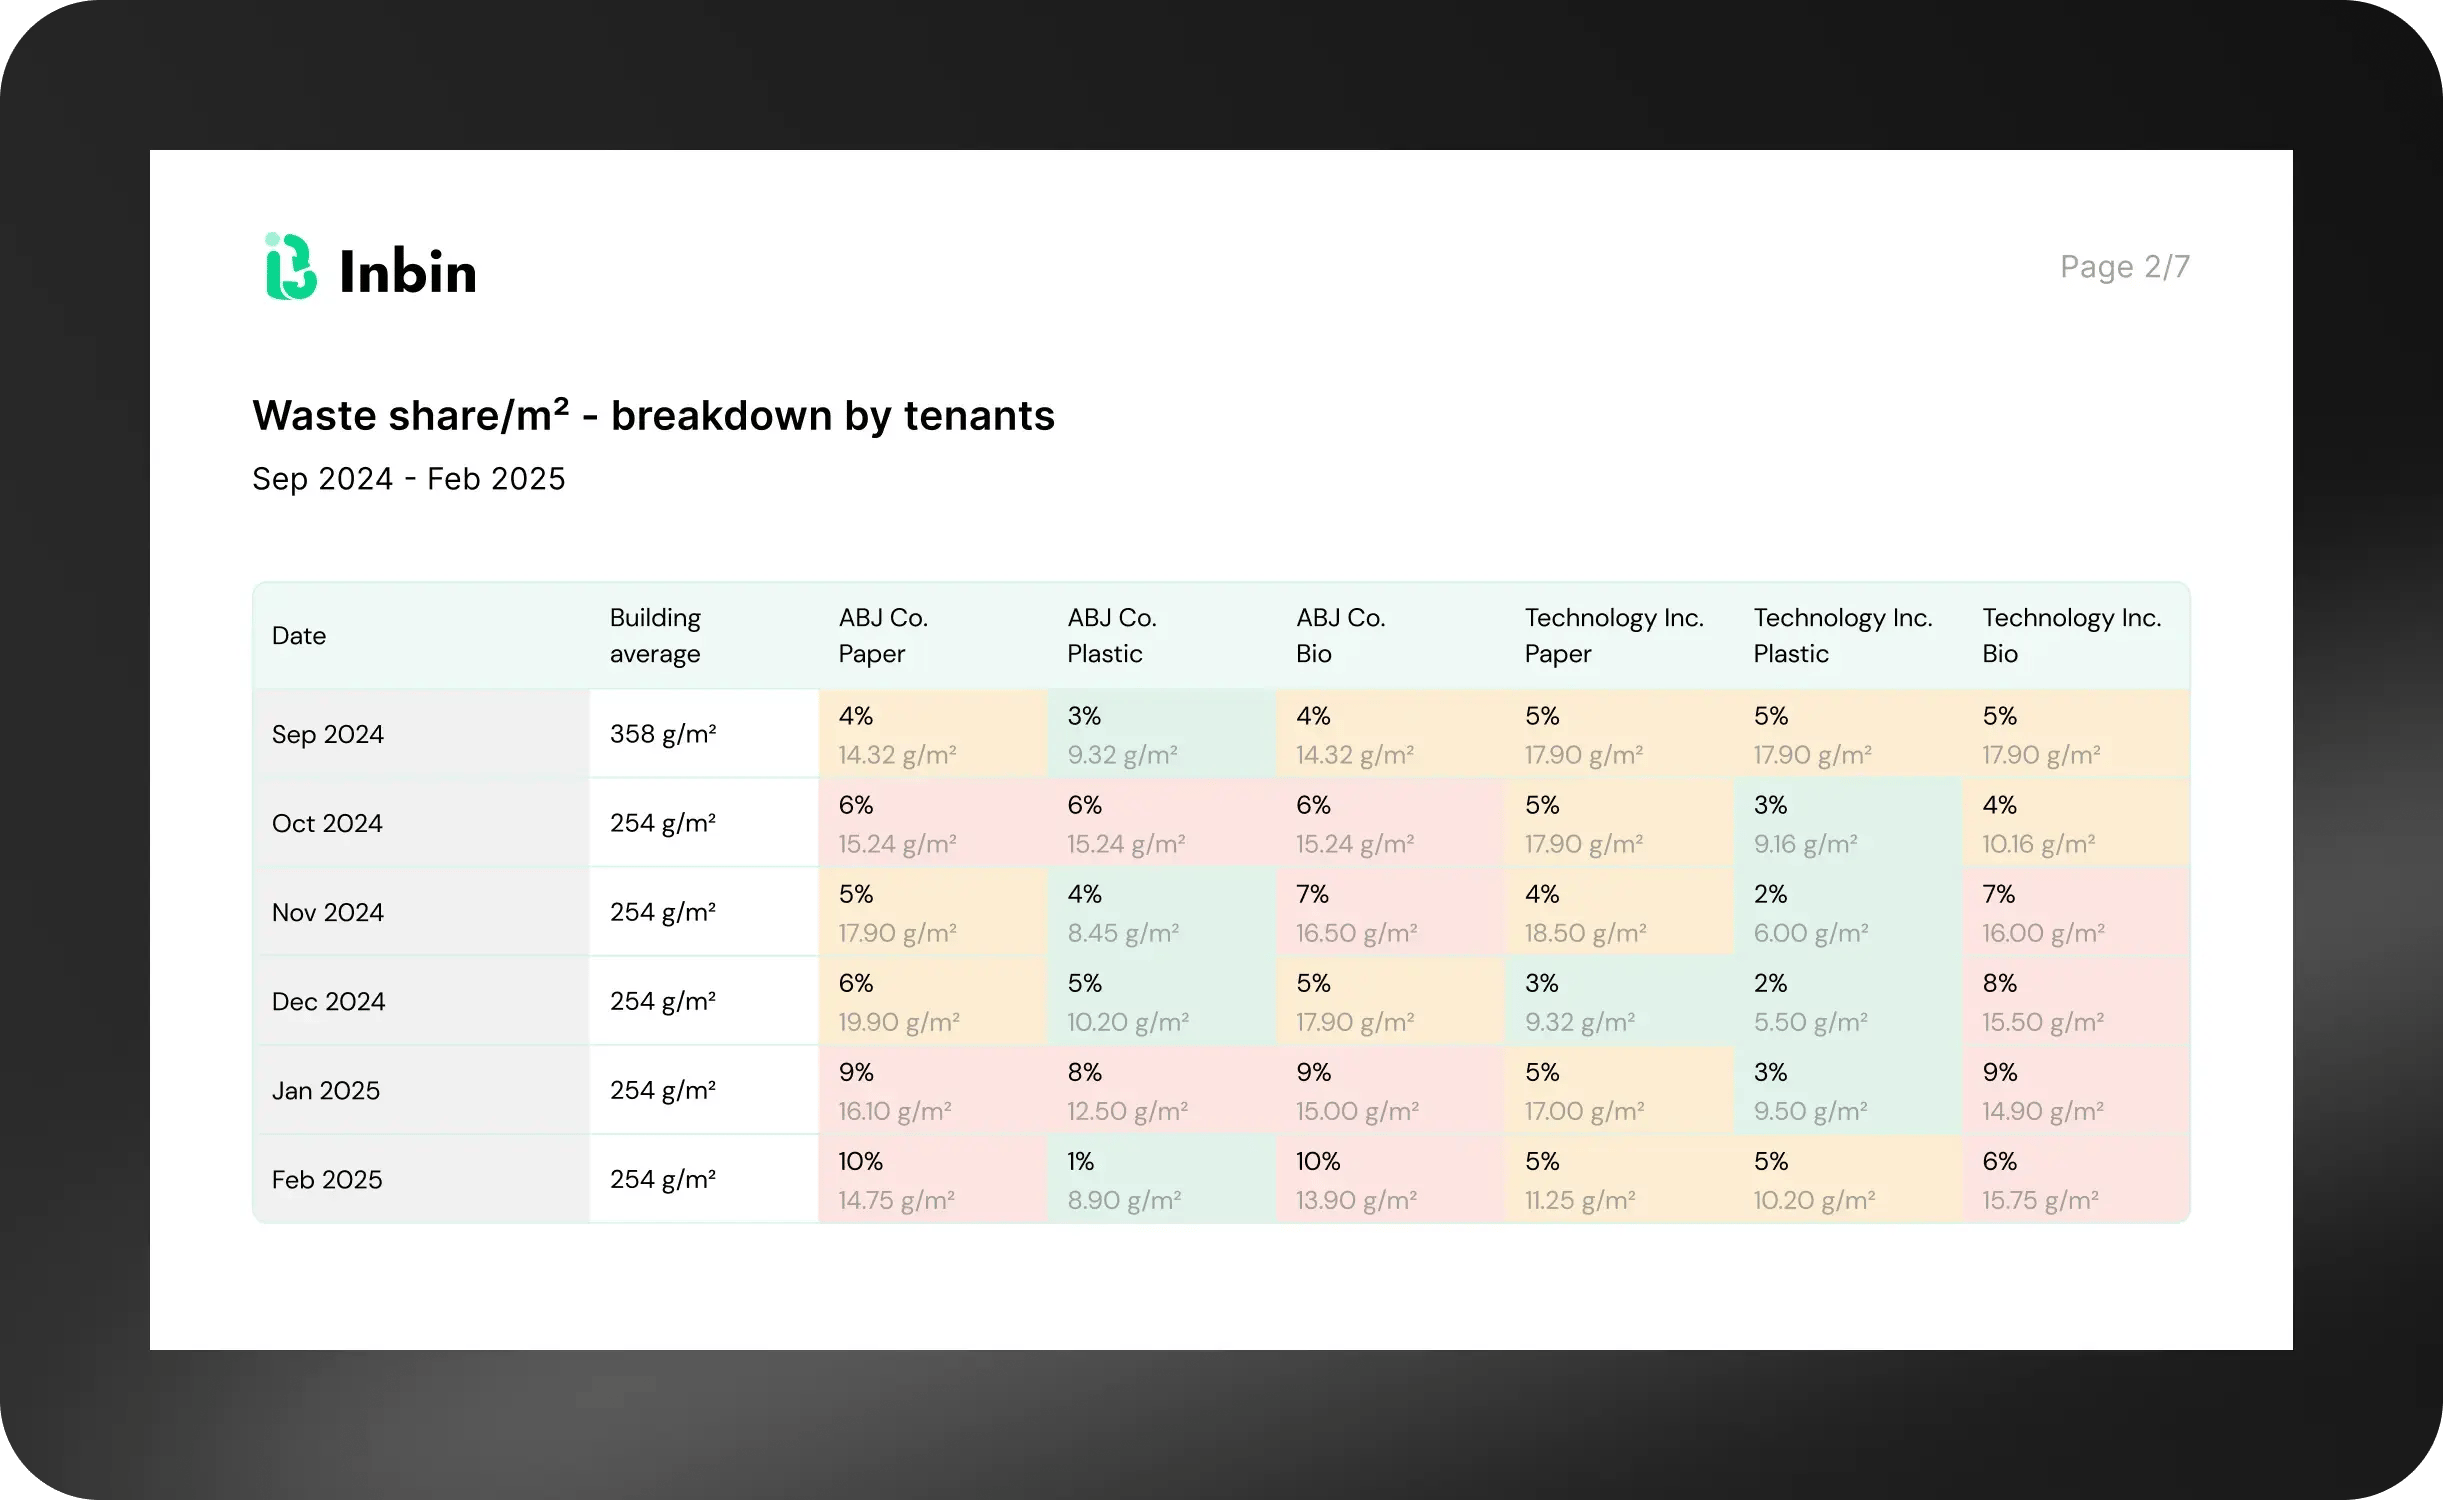Select the Sep 2024 row label
Image resolution: width=2443 pixels, height=1500 pixels.
point(328,734)
